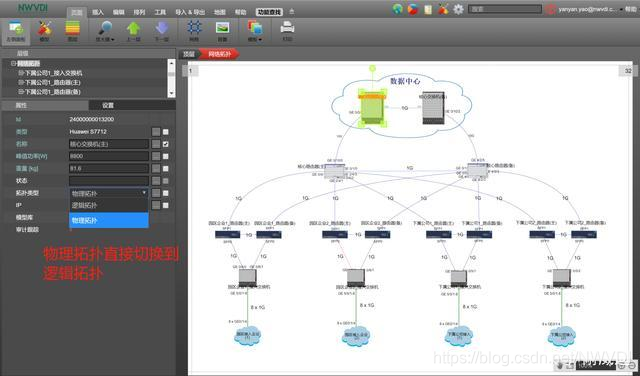Toggle checkbox in the 峰值功率(W) row
The height and width of the screenshot is (376, 640).
(165, 156)
